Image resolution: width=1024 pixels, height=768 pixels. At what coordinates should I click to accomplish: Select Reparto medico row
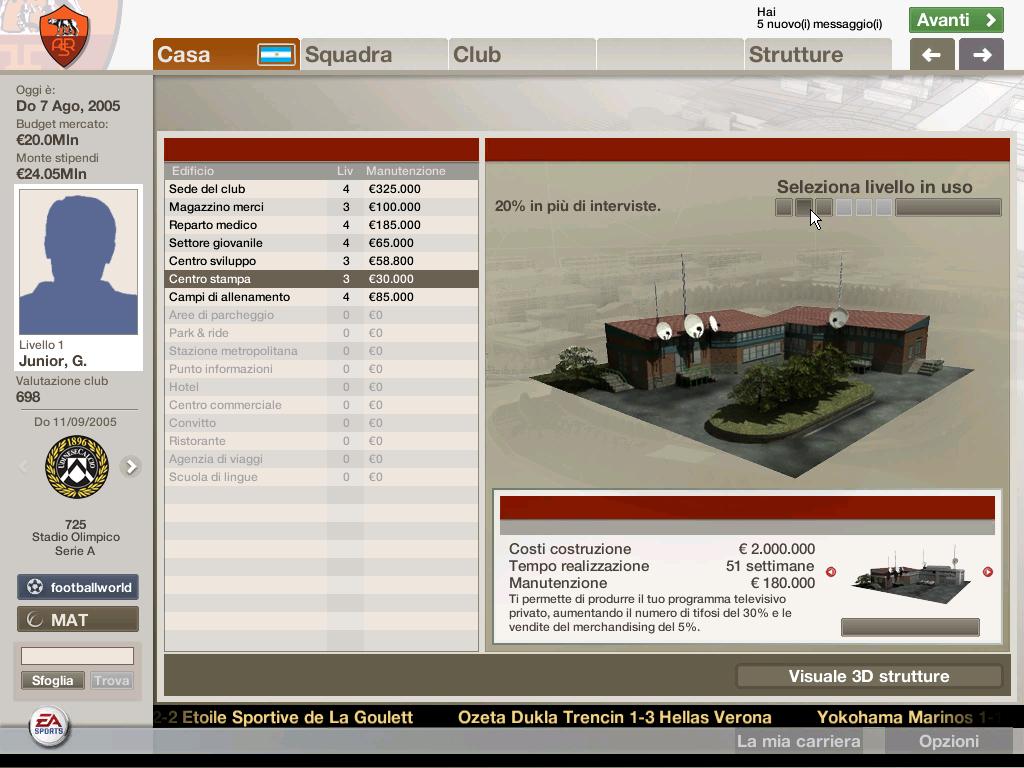(x=321, y=225)
